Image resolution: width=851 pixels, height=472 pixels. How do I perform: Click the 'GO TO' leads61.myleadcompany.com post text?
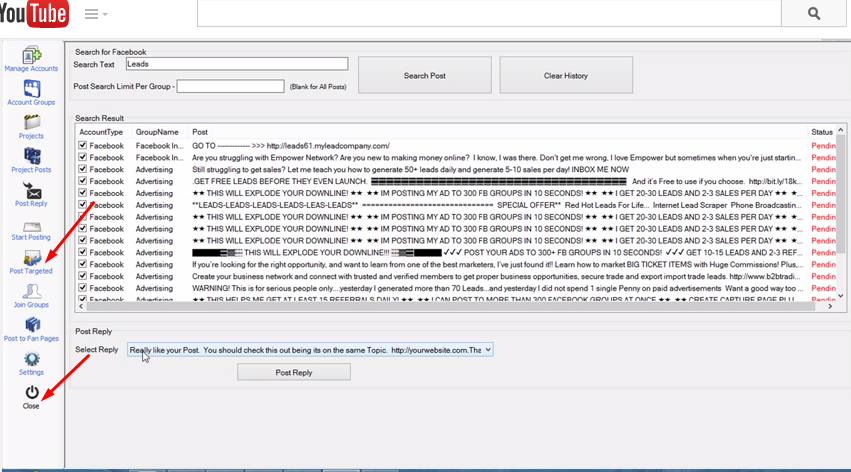[291, 145]
